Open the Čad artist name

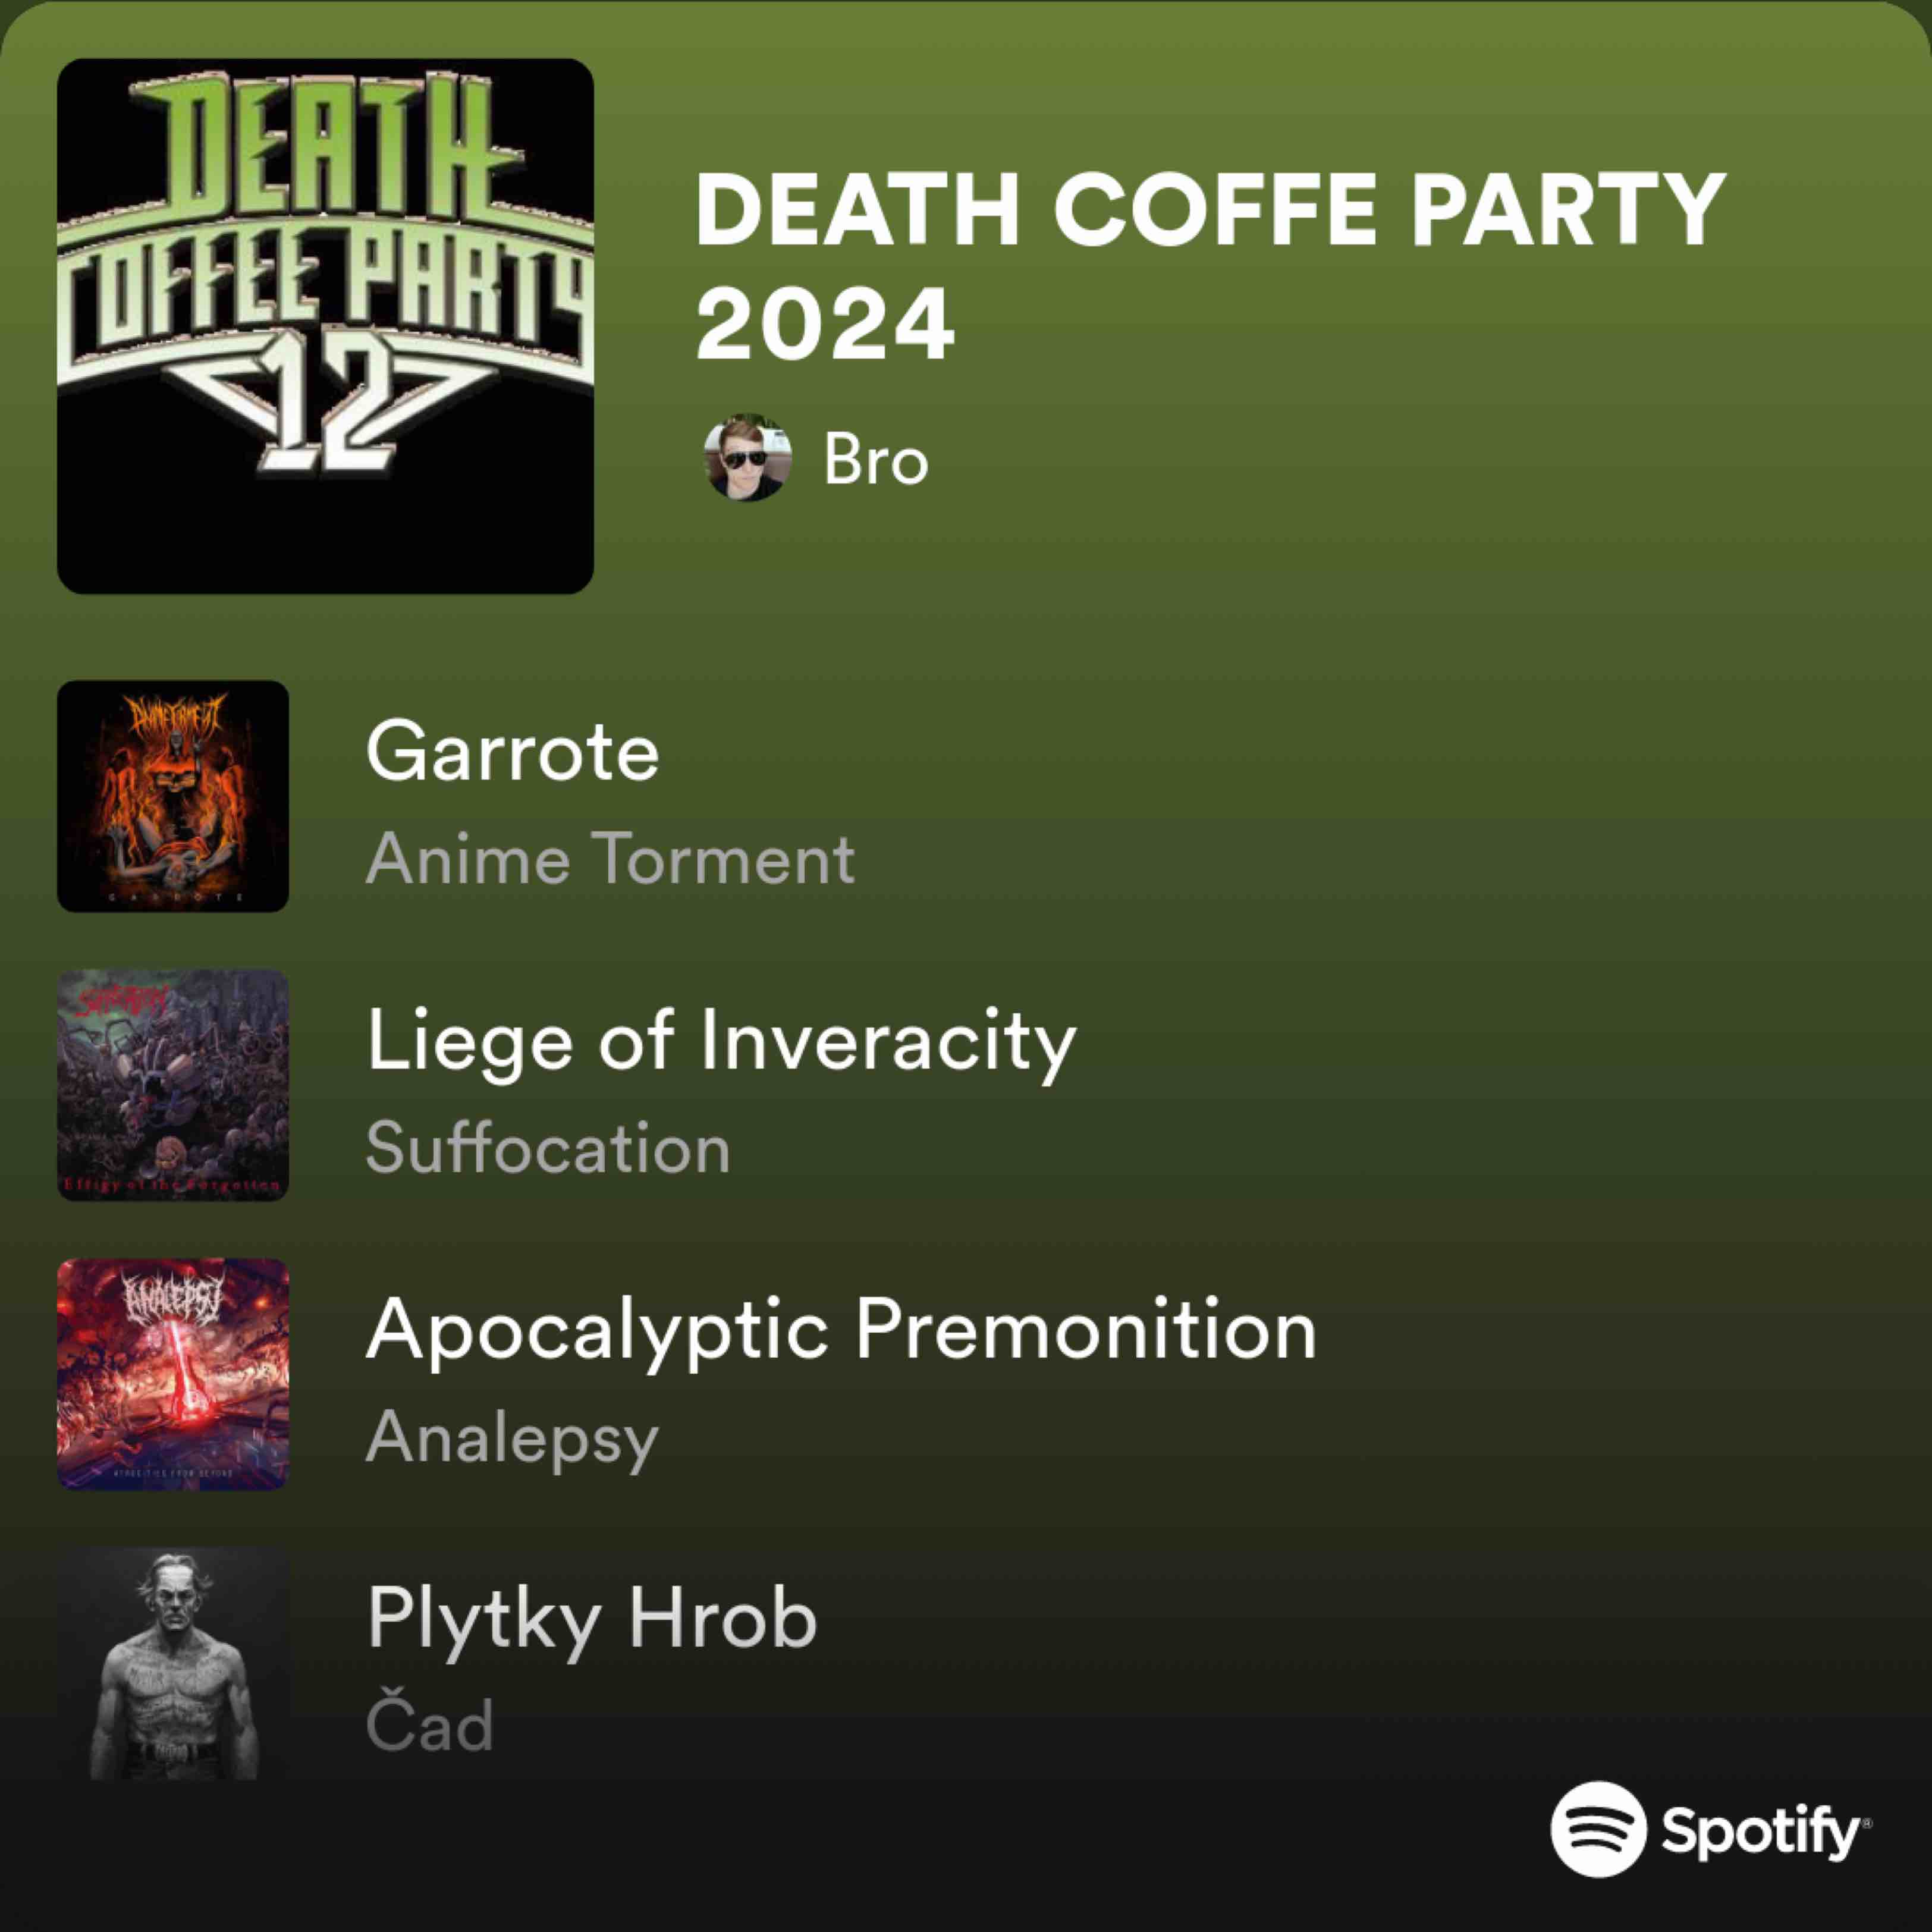[x=430, y=1723]
